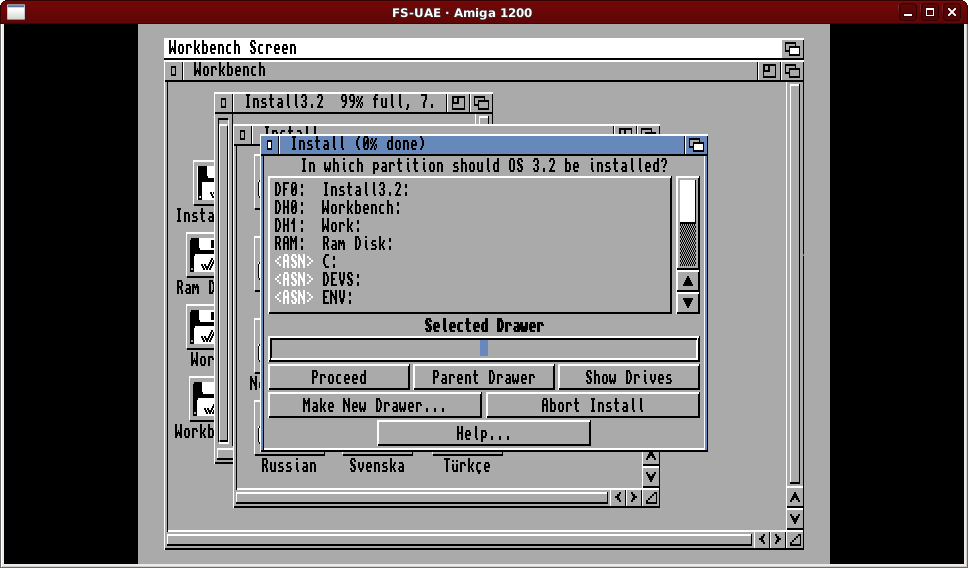
Task: Click the Workbench window up arrow
Action: point(795,498)
